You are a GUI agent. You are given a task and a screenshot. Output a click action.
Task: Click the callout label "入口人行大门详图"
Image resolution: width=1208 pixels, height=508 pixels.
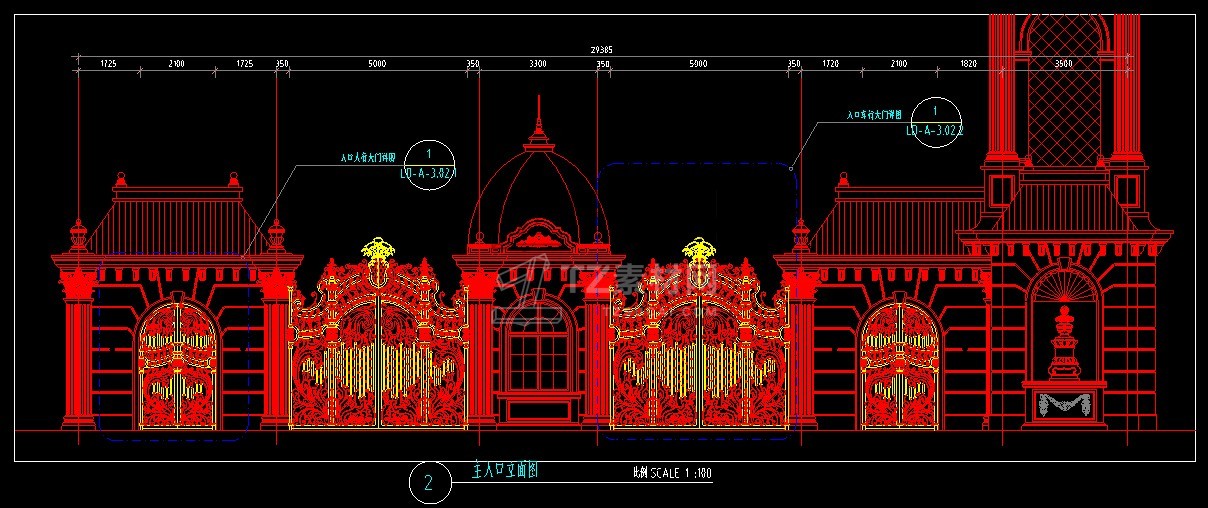point(368,158)
